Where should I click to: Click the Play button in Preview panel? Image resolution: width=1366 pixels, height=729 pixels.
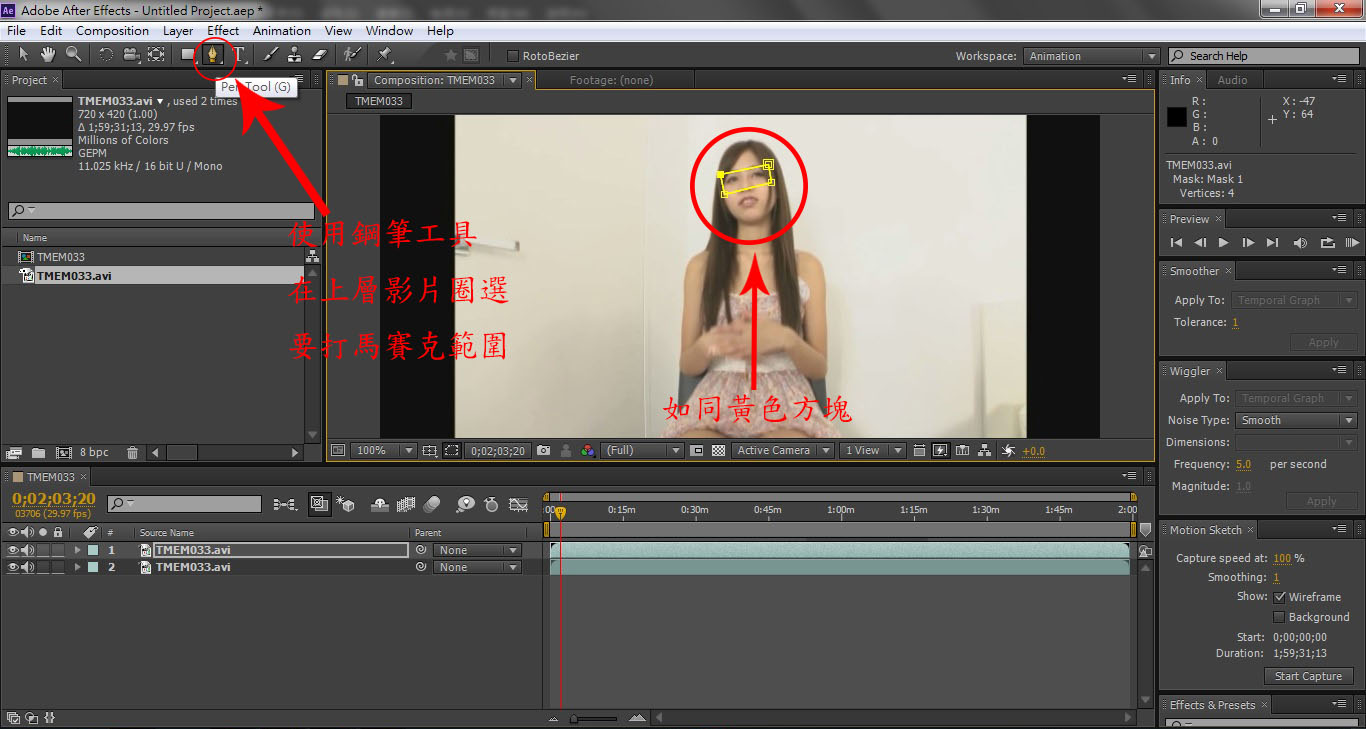pos(1223,243)
